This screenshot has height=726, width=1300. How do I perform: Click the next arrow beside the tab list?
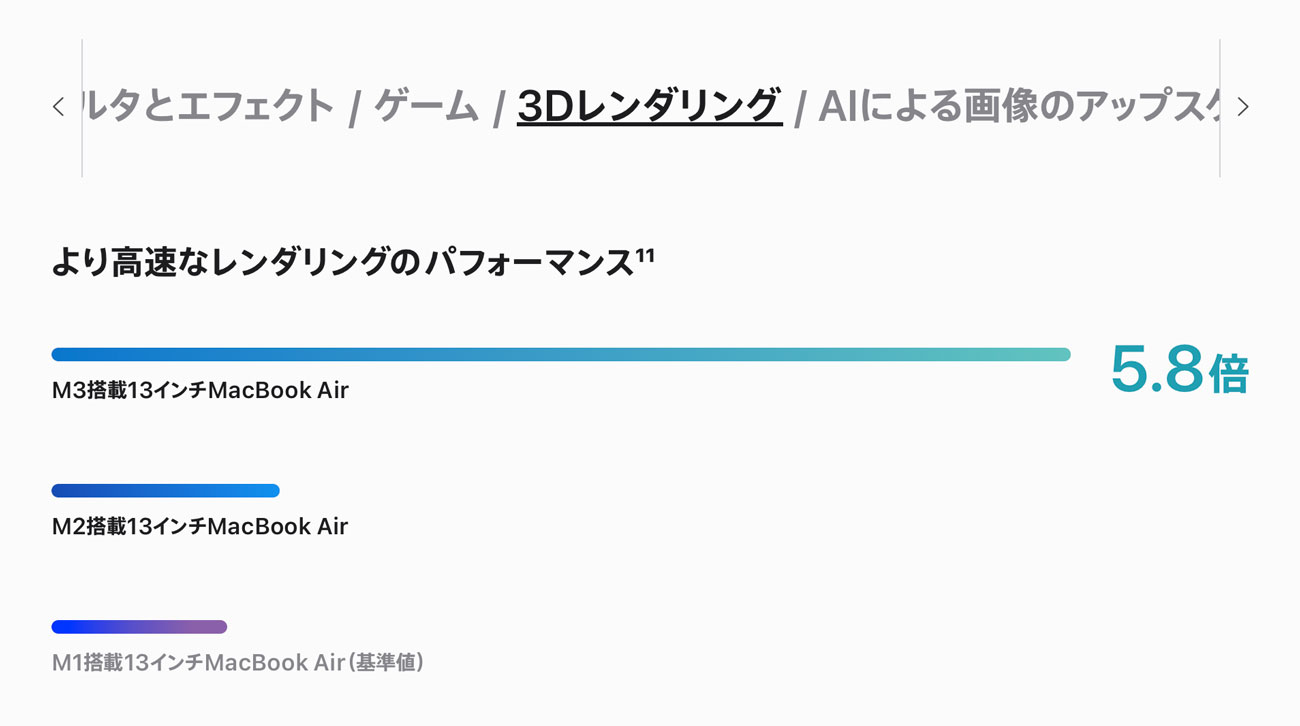(x=1243, y=107)
